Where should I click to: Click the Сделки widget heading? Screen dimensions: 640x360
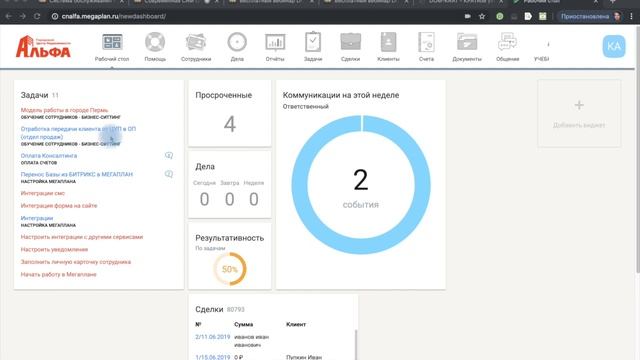click(x=209, y=309)
